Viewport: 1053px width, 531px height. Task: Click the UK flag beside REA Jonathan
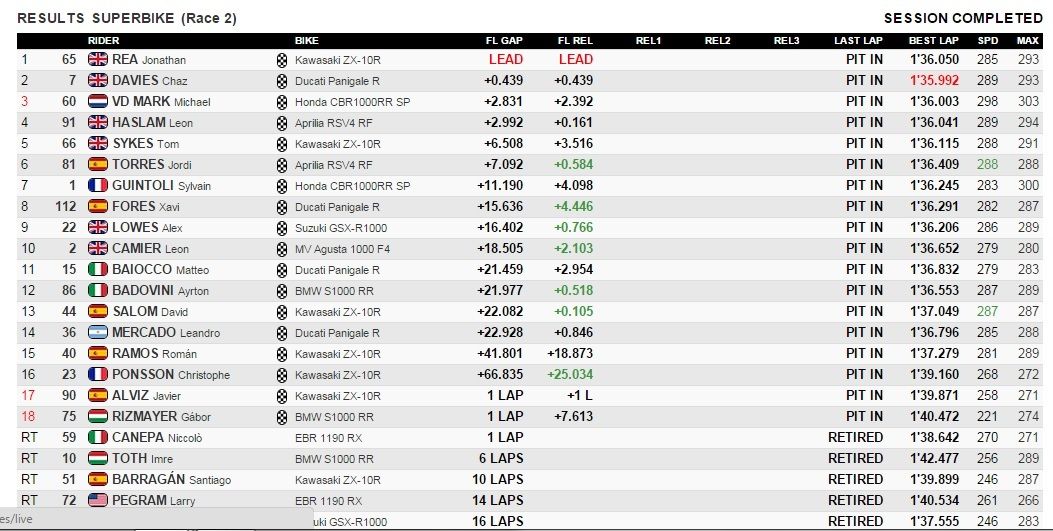tap(97, 59)
